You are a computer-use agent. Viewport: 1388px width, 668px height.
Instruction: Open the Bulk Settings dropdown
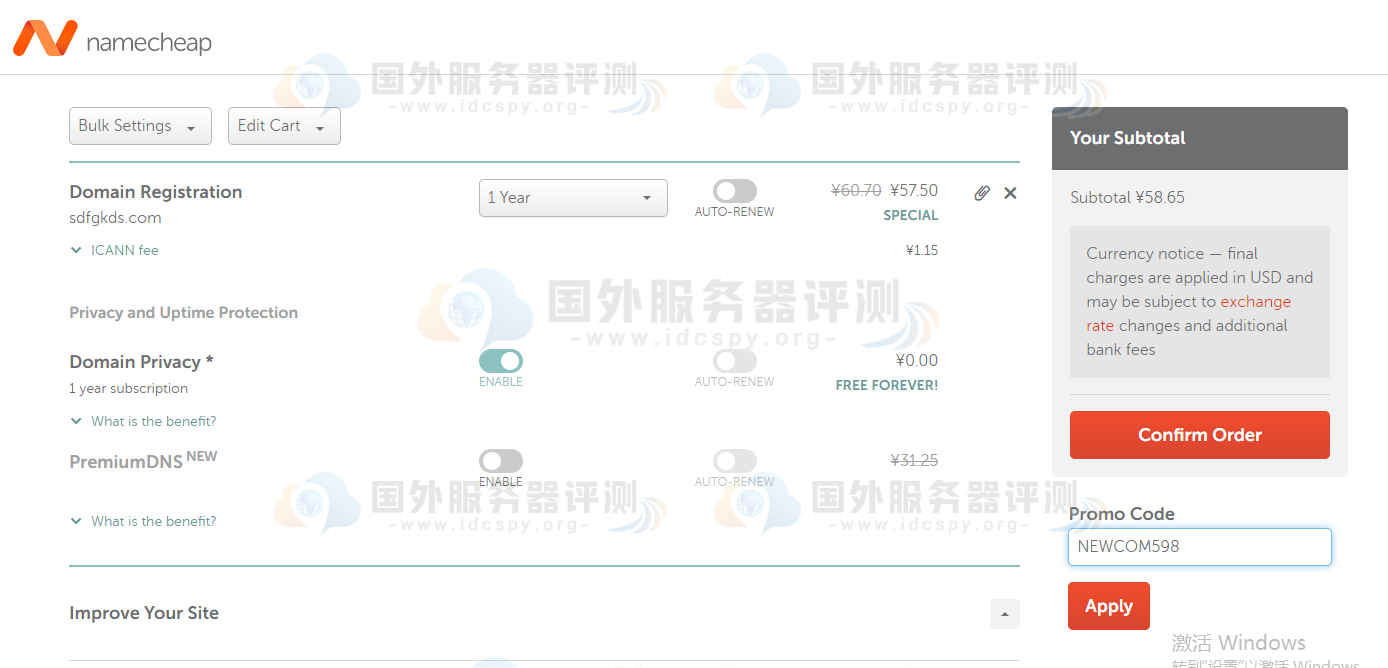click(140, 126)
